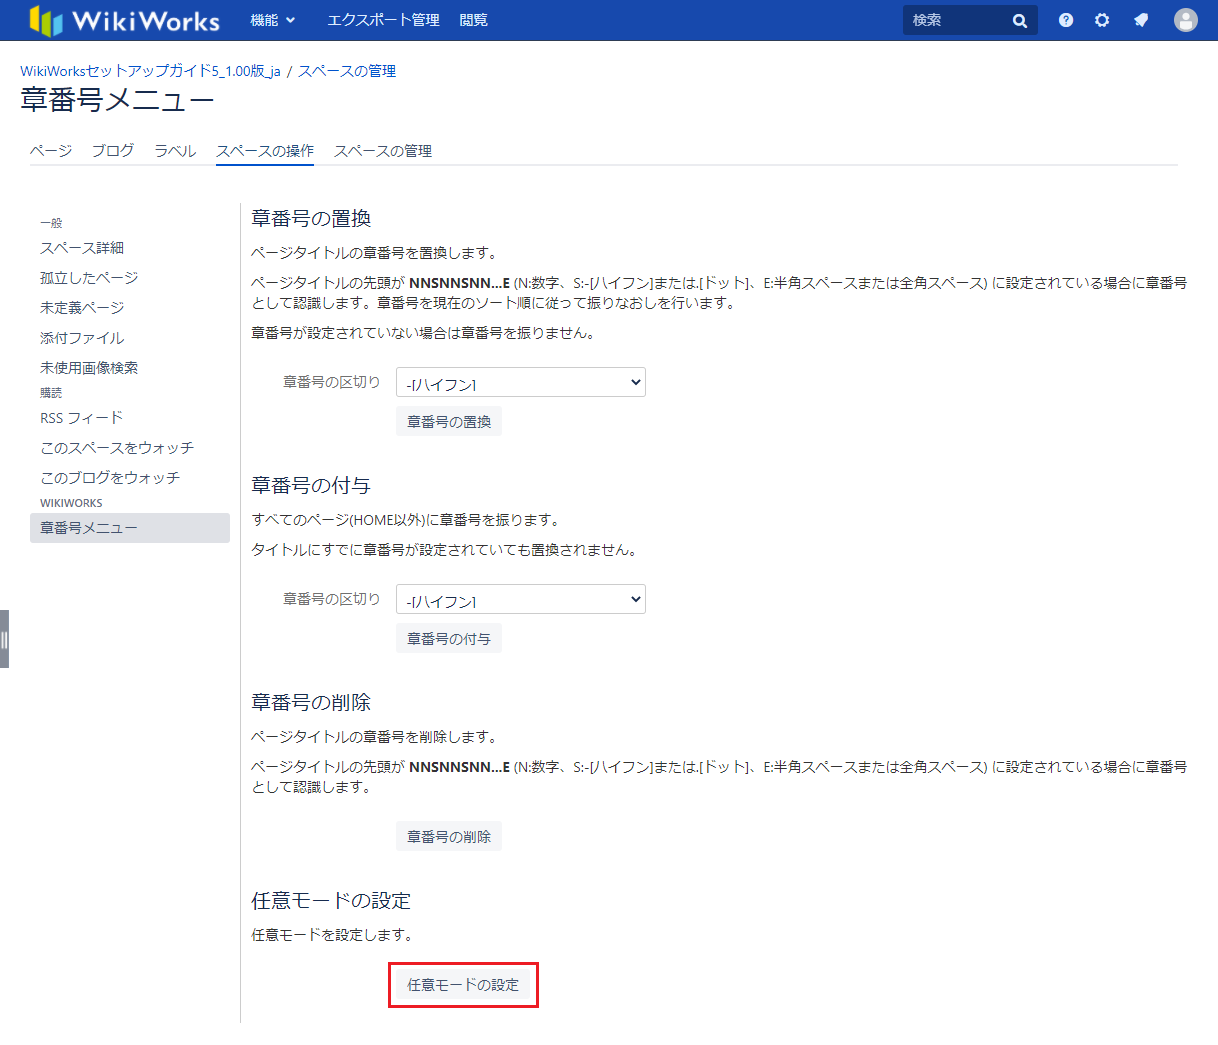The height and width of the screenshot is (1045, 1218).
Task: Open the help question mark icon
Action: [x=1066, y=20]
